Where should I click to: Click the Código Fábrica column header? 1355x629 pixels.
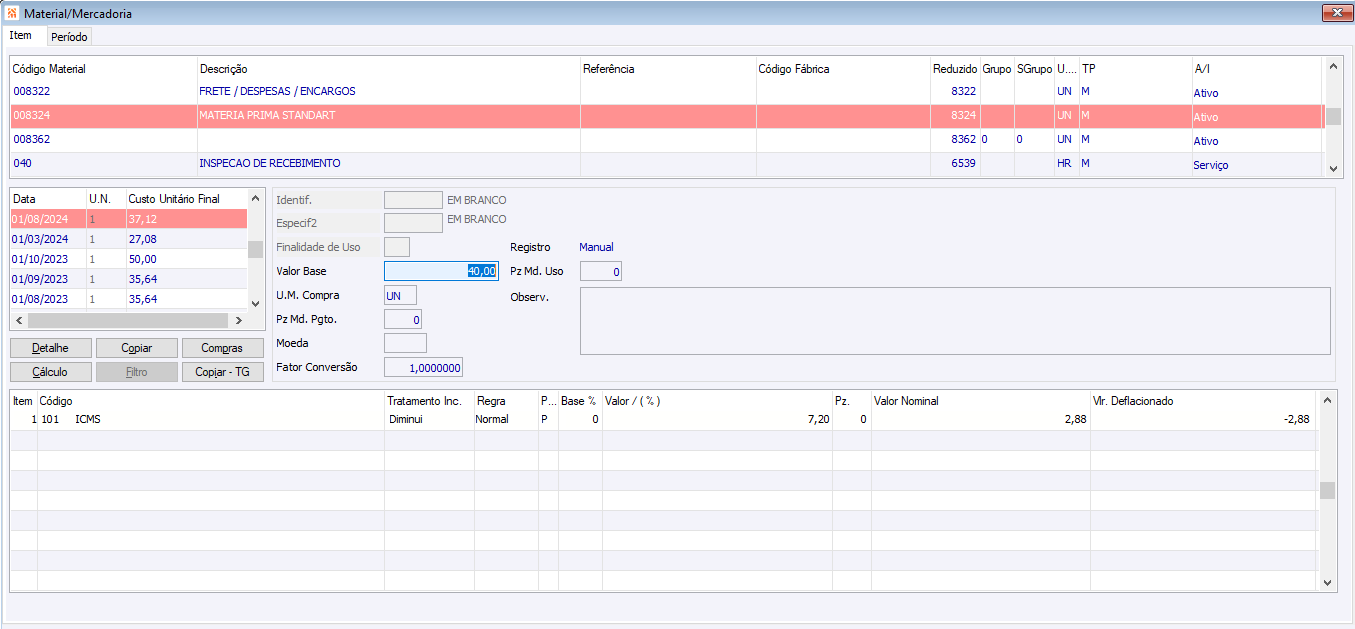click(x=843, y=69)
